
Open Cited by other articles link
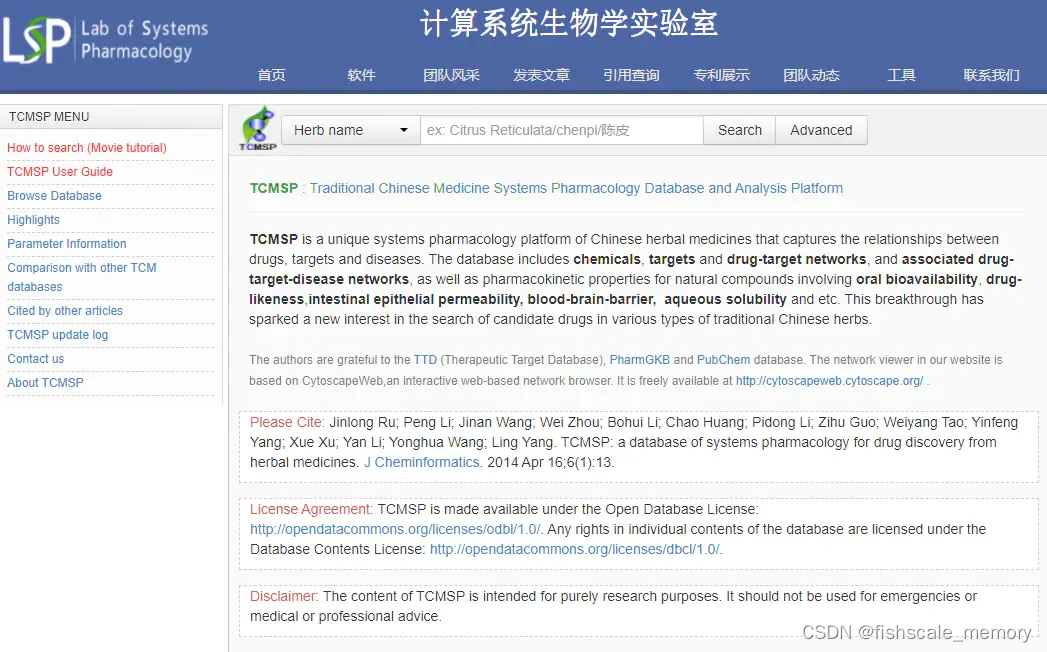pyautogui.click(x=65, y=311)
